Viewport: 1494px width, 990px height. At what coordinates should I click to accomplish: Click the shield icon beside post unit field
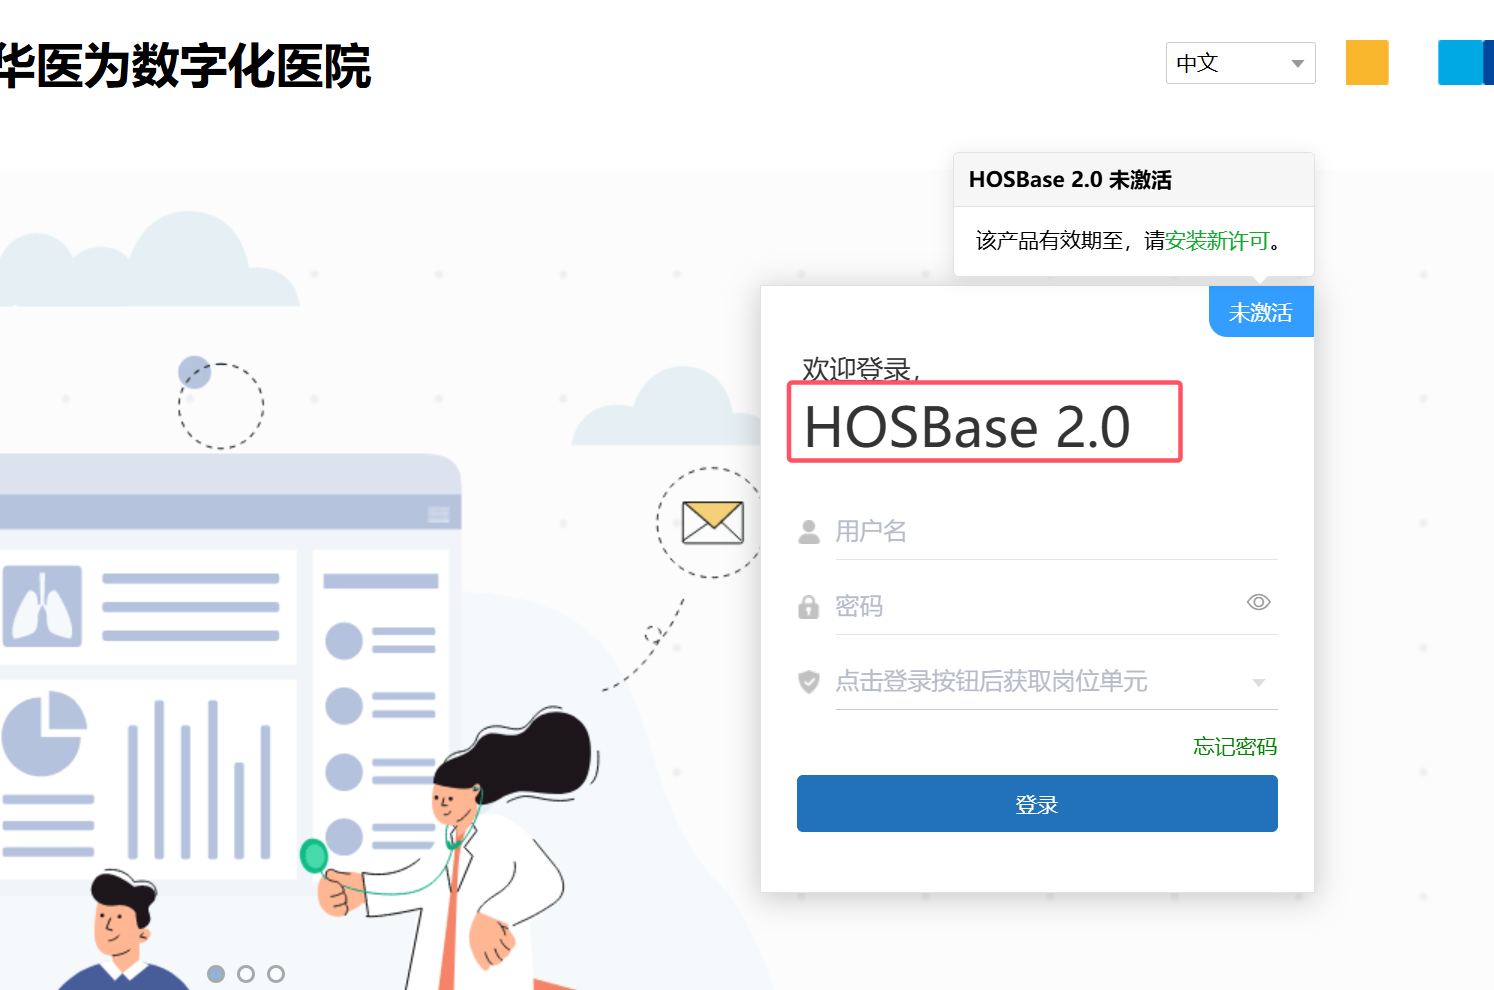[809, 682]
